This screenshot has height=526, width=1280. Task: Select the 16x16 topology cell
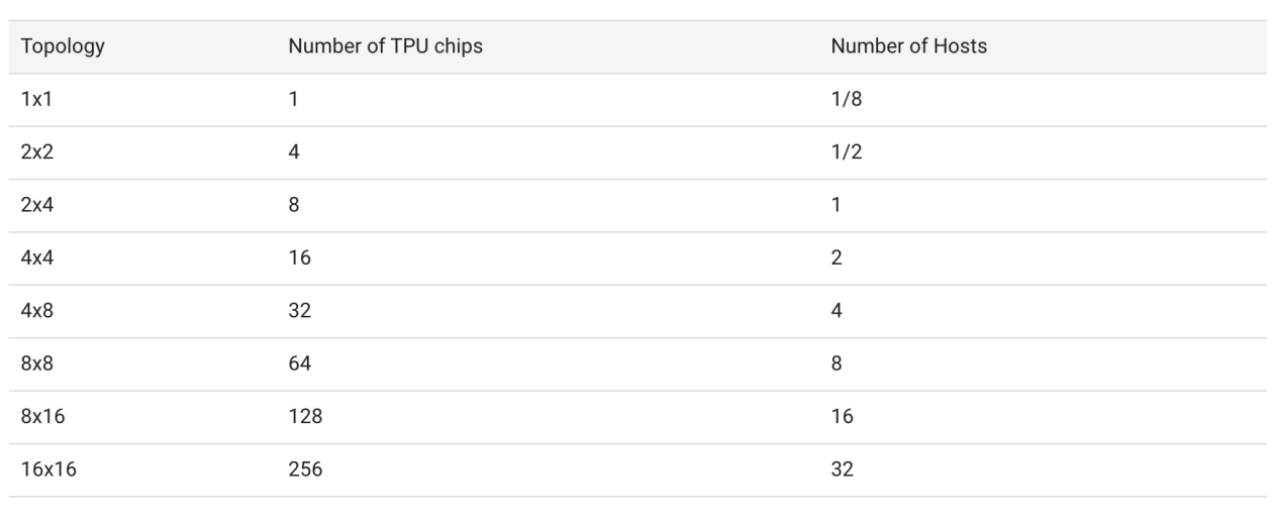point(48,470)
